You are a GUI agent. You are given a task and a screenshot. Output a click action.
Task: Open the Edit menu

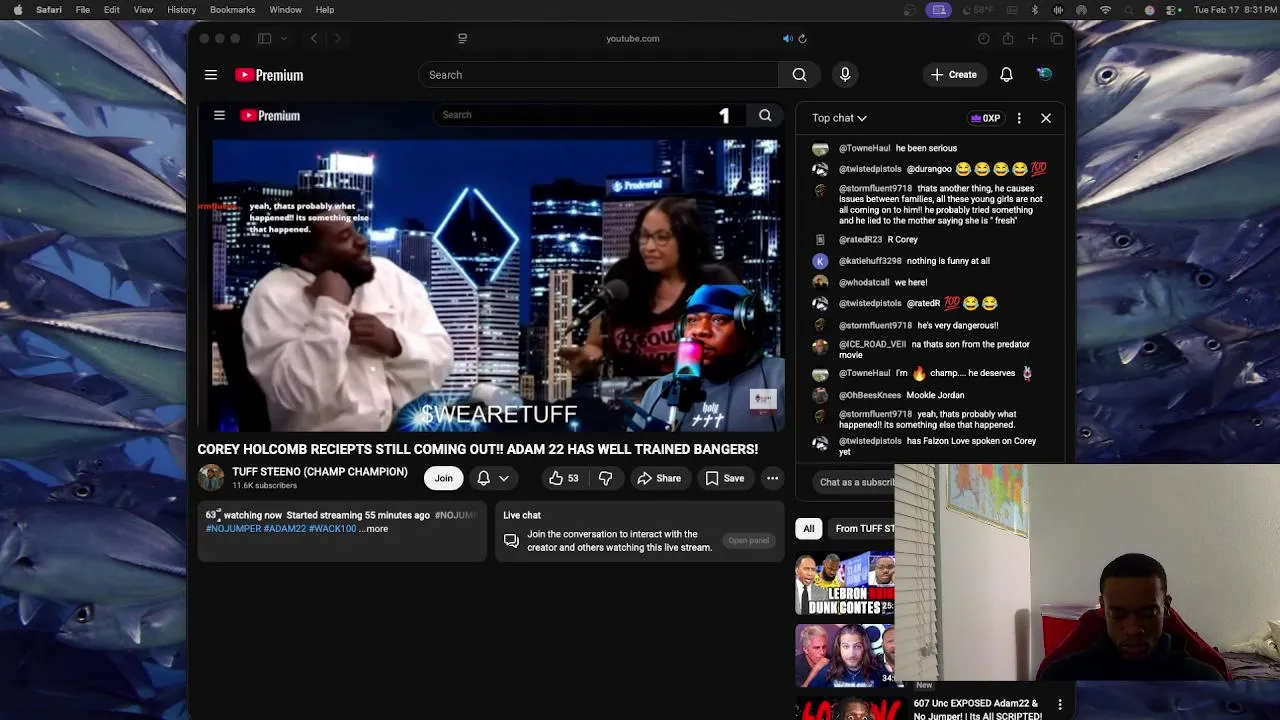coord(112,10)
